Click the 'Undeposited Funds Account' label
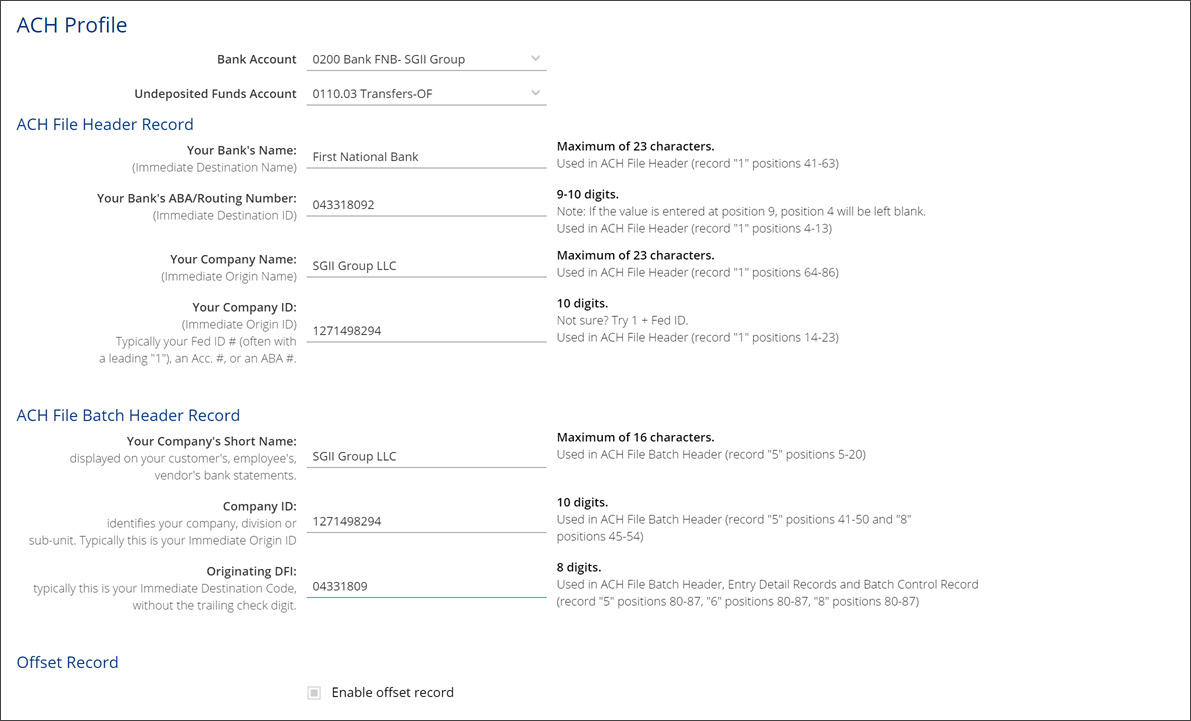The image size is (1191, 721). click(216, 93)
